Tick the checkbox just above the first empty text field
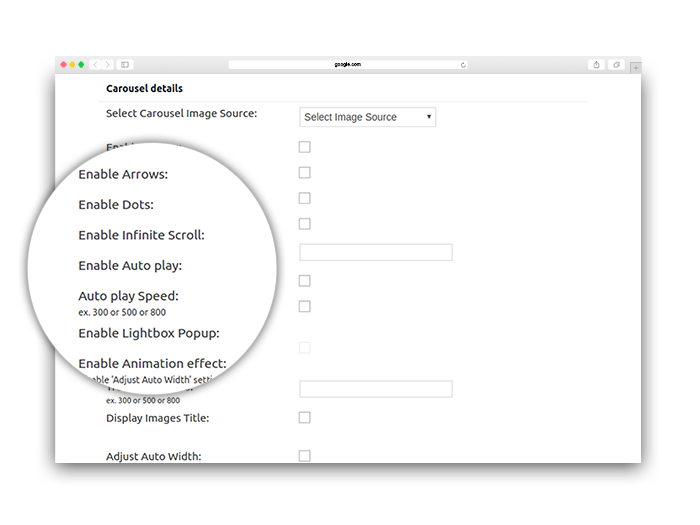This screenshot has width=700, height=525. tap(304, 224)
